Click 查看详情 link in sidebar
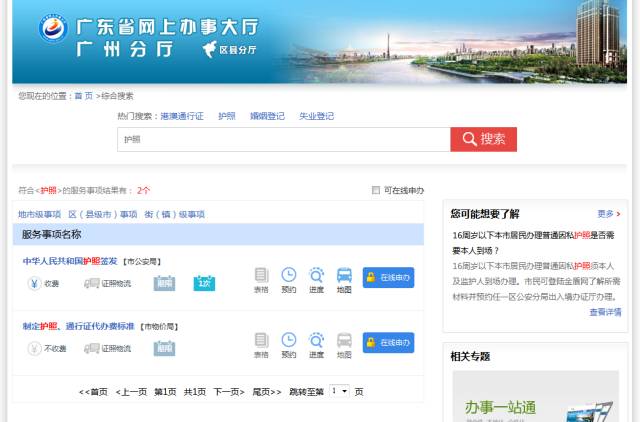Image resolution: width=640 pixels, height=422 pixels. (x=604, y=312)
